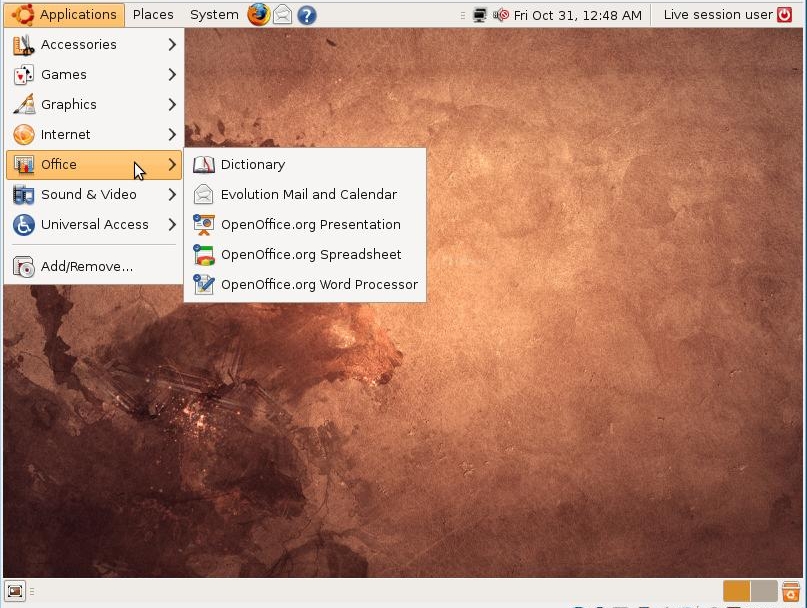Launch Dictionary from the Office submenu
This screenshot has width=807, height=608.
[305, 165]
